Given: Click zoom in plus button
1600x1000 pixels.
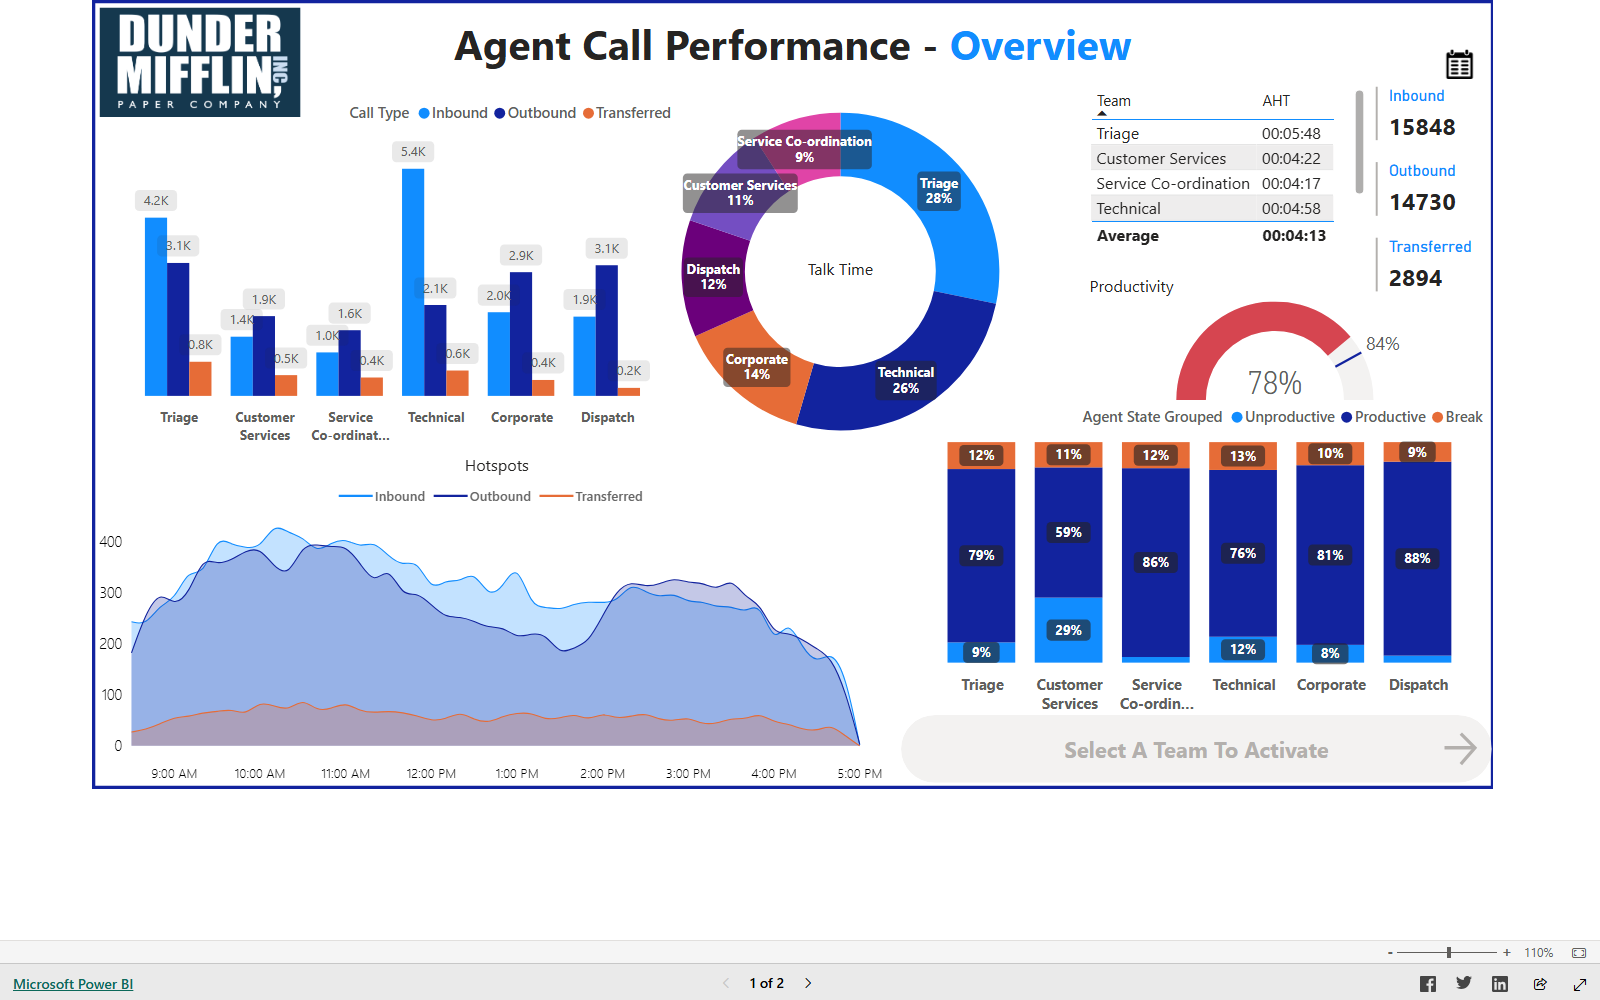Looking at the screenshot, I should pyautogui.click(x=1507, y=953).
